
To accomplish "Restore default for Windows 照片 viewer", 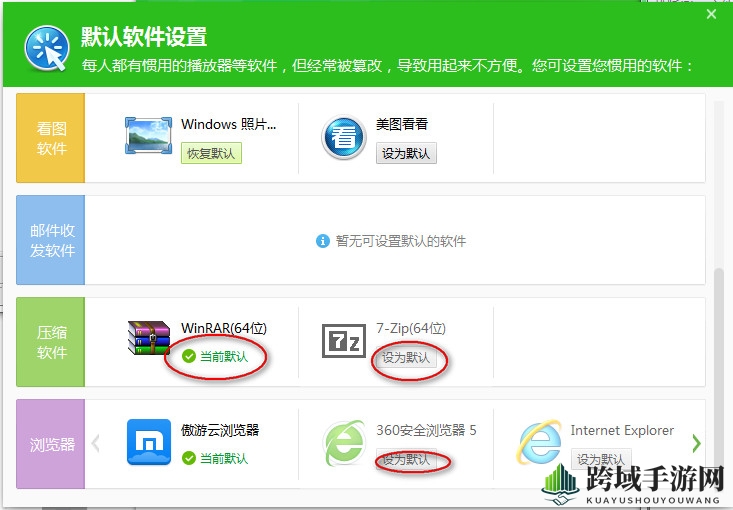I will pos(211,153).
